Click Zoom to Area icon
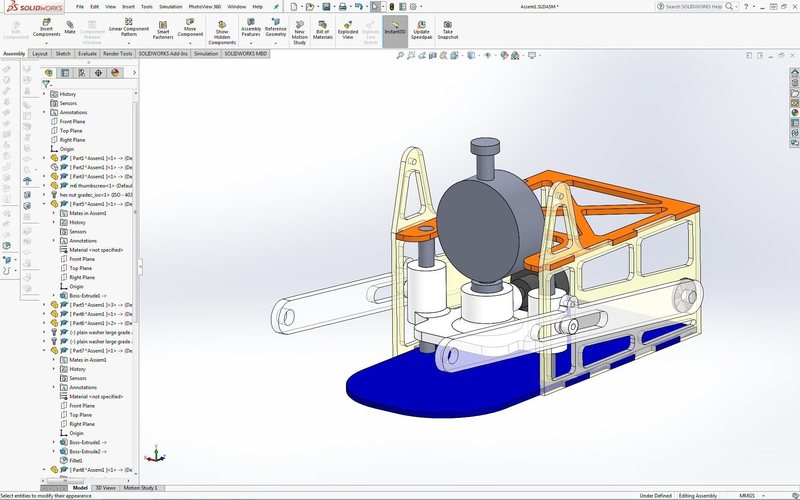The width and height of the screenshot is (800, 500). [x=411, y=55]
